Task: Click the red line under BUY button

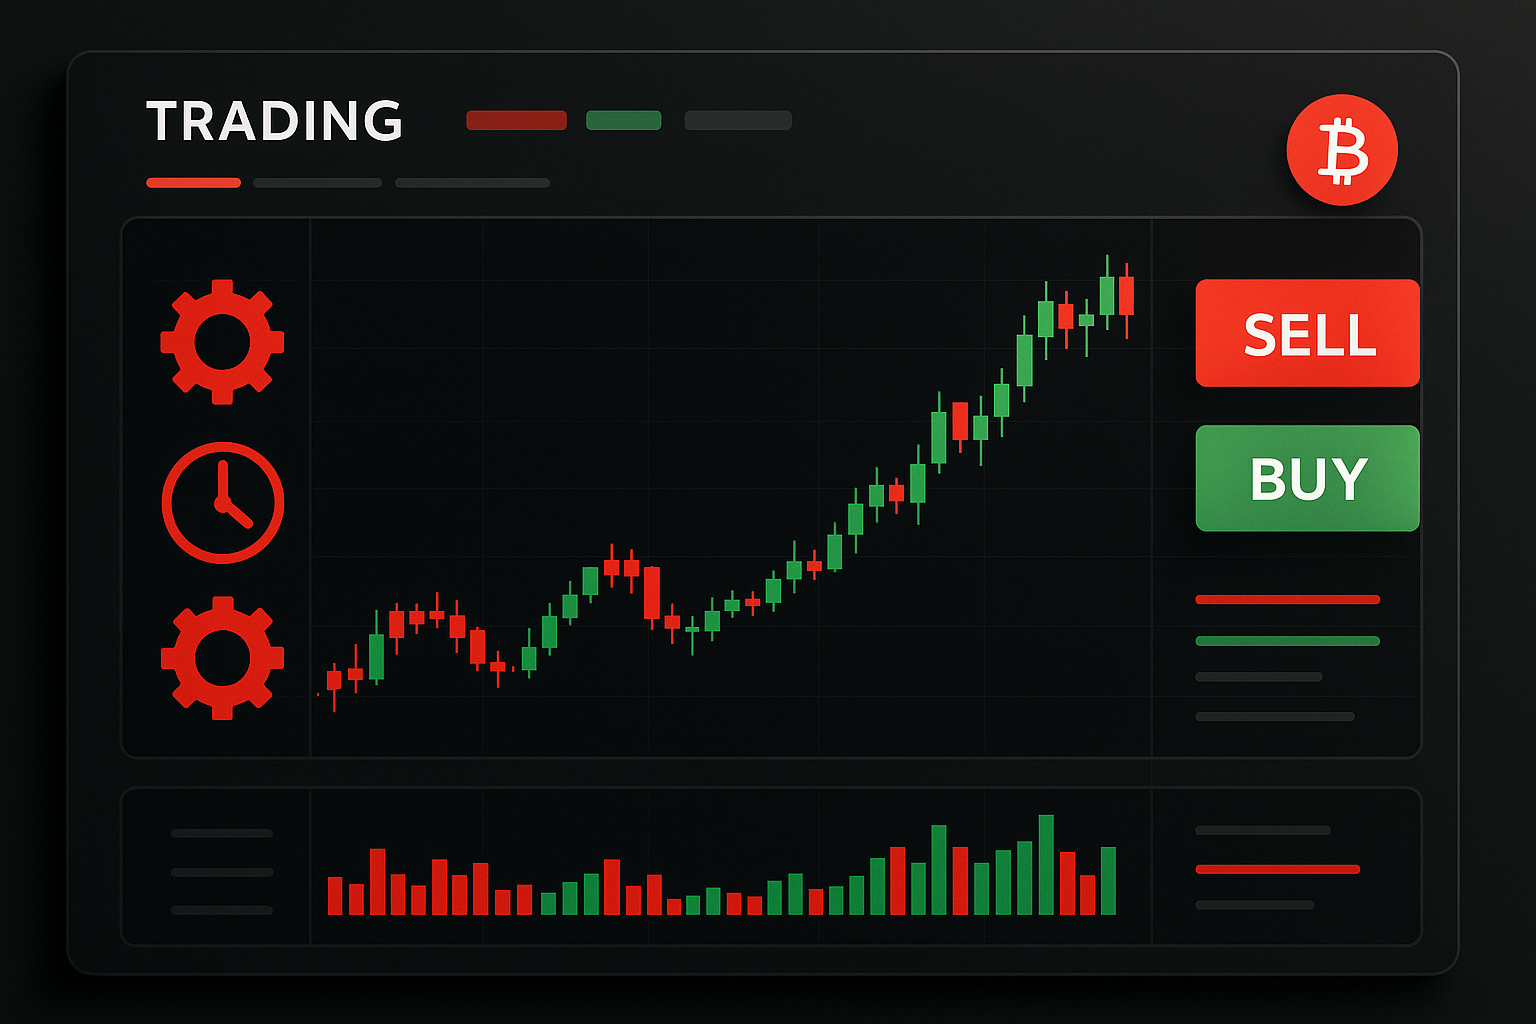Action: pyautogui.click(x=1287, y=600)
